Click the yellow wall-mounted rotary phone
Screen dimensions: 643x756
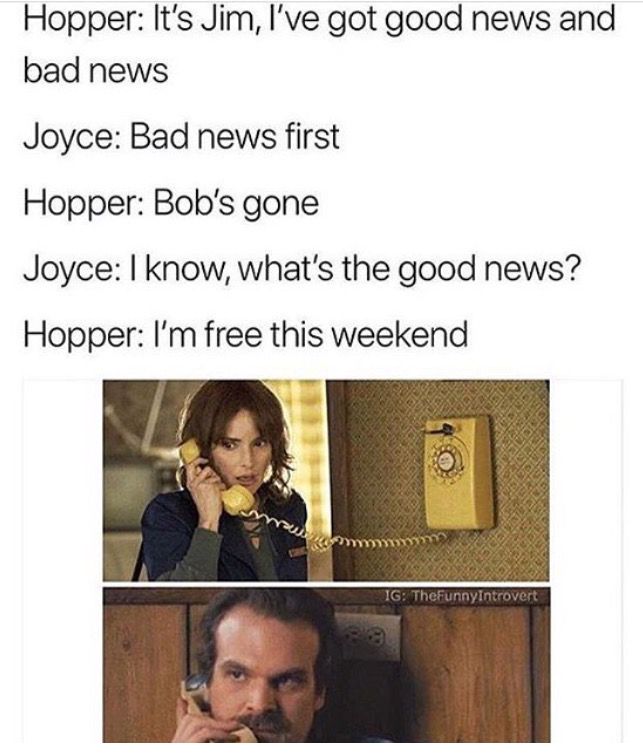pyautogui.click(x=458, y=472)
